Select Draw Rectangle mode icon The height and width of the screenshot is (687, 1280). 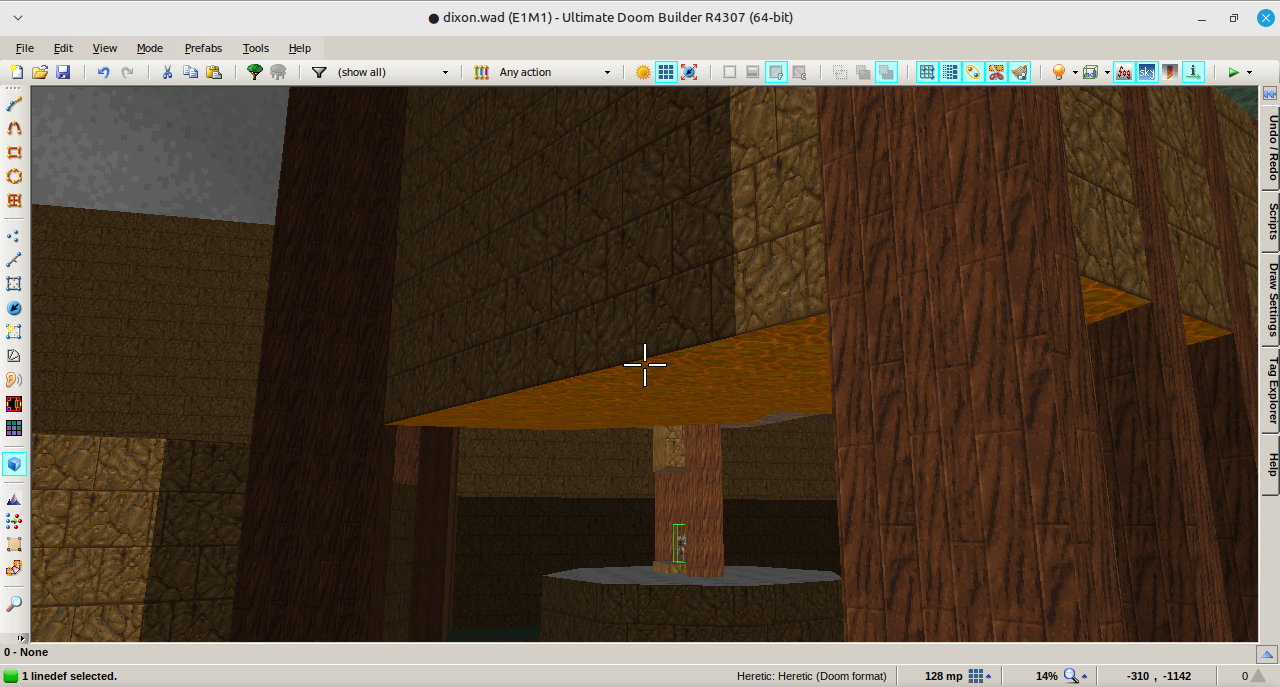(x=14, y=152)
